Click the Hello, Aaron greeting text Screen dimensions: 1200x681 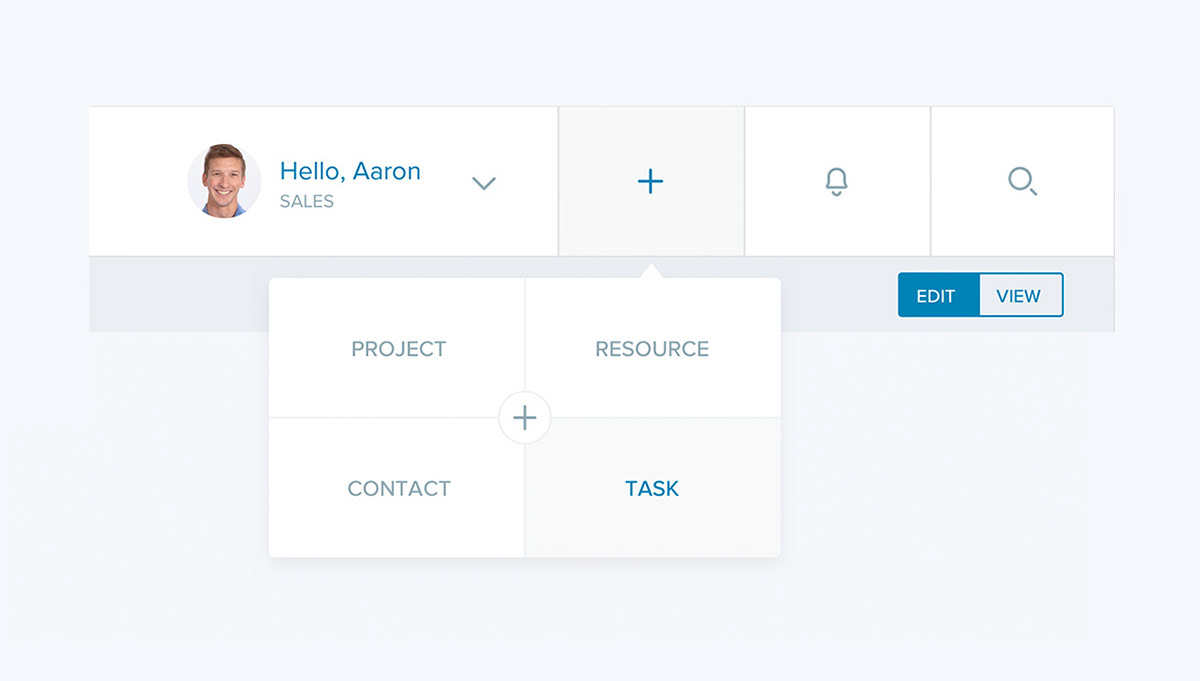(x=350, y=171)
